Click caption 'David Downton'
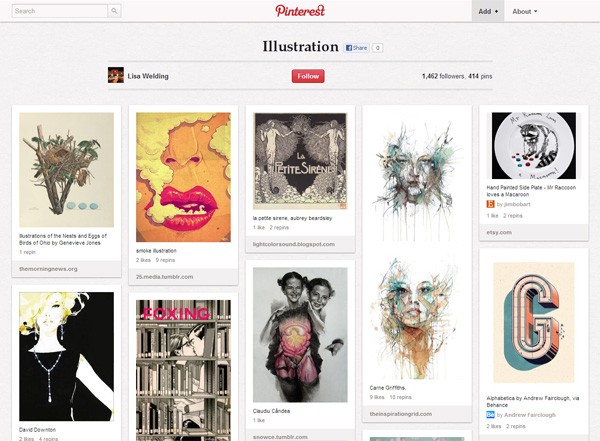Viewport: 600px width, 441px height. pos(38,430)
